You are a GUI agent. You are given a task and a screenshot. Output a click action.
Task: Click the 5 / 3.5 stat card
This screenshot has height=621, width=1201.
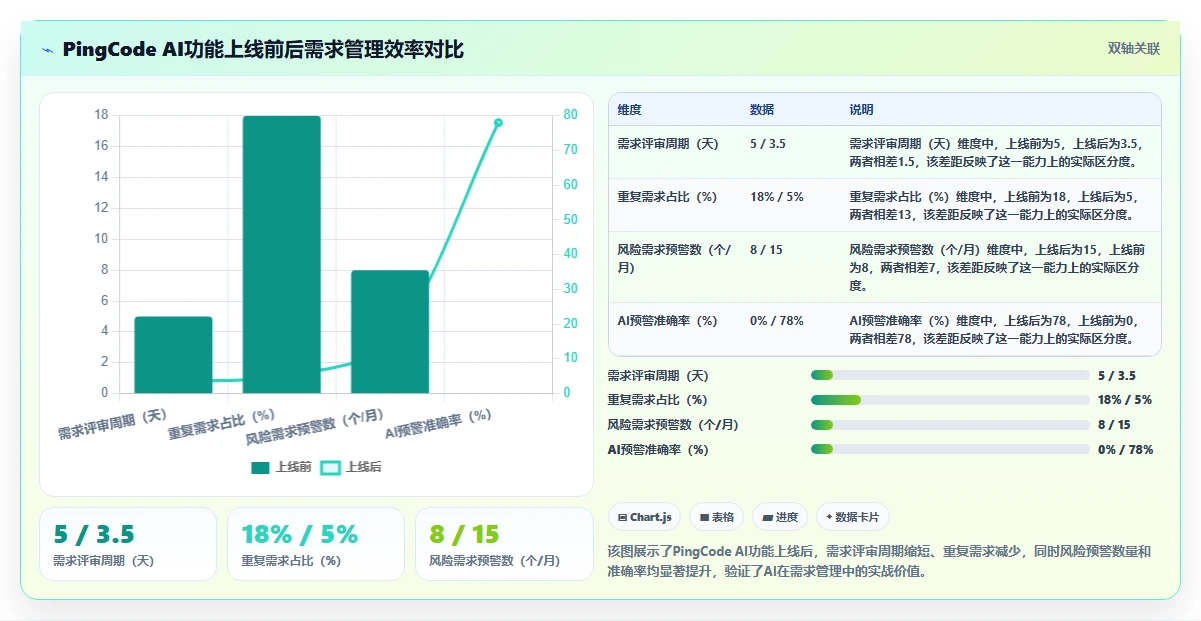click(128, 544)
